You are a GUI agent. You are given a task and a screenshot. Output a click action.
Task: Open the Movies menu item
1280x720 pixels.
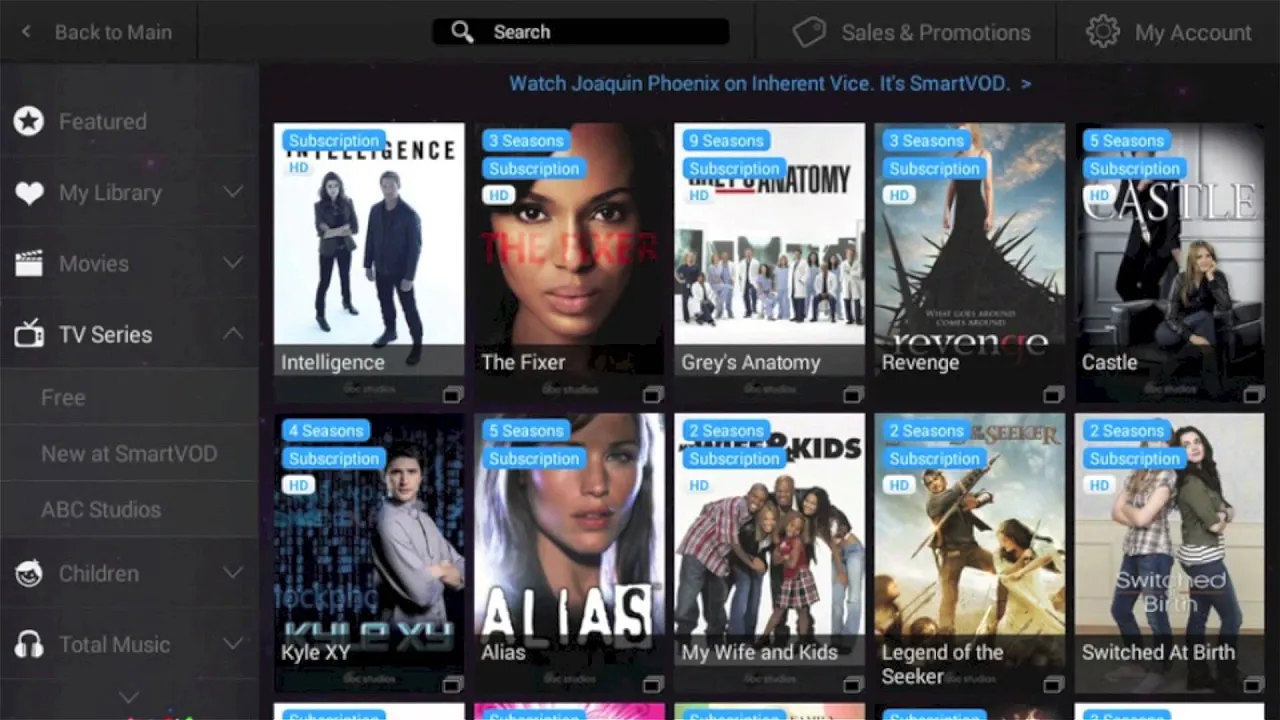pos(130,263)
